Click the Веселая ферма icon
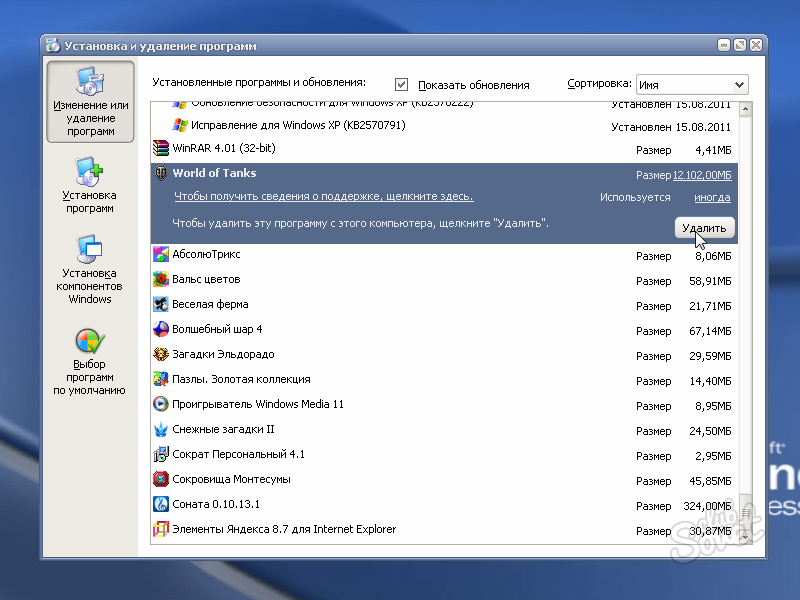 [161, 304]
